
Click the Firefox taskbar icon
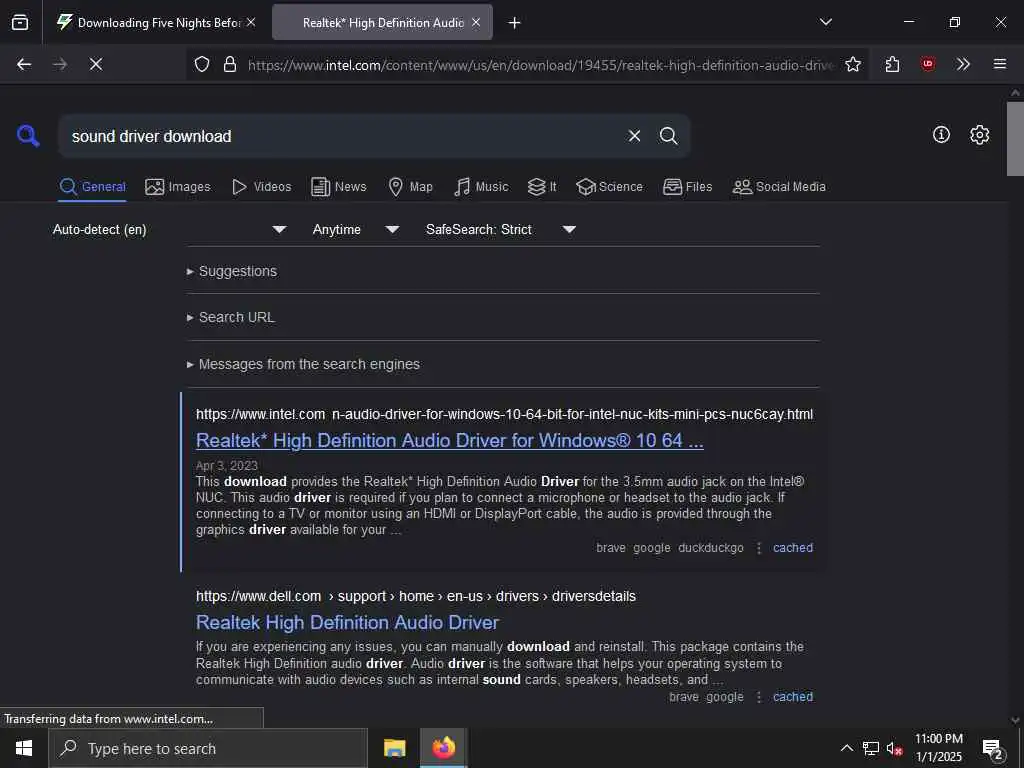[x=443, y=748]
